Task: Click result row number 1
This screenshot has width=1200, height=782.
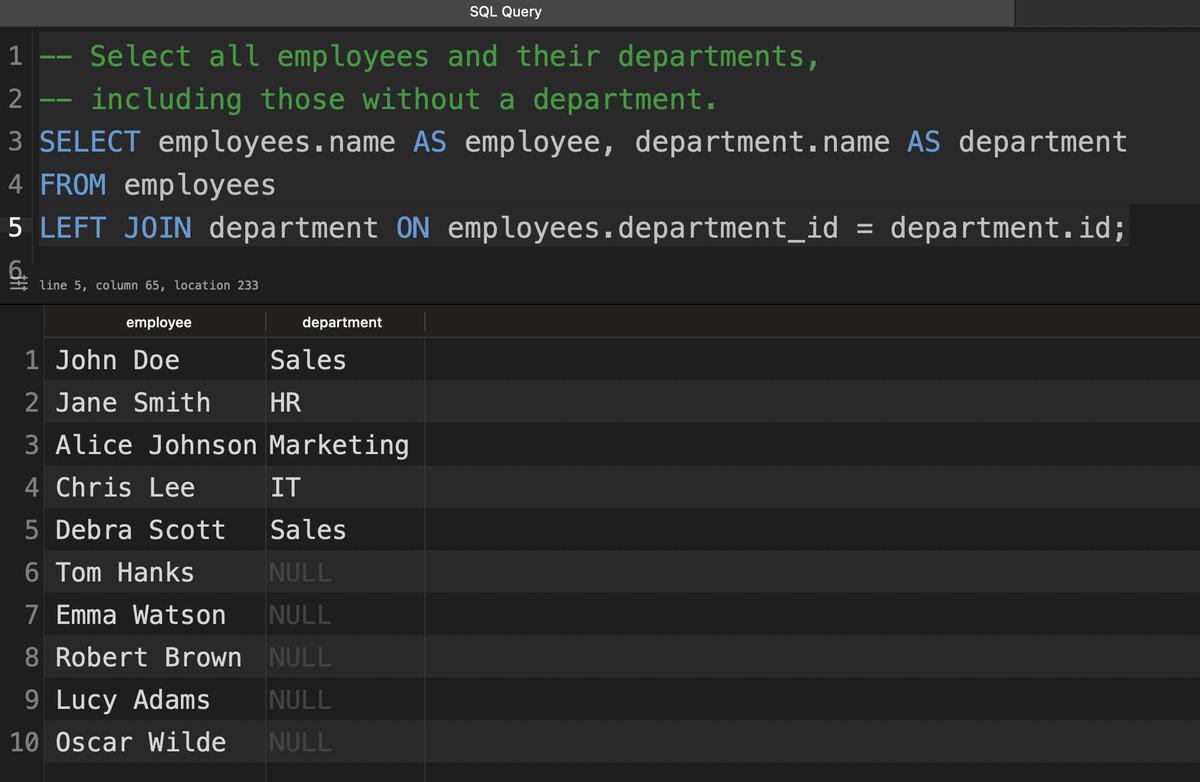Action: click(33, 360)
